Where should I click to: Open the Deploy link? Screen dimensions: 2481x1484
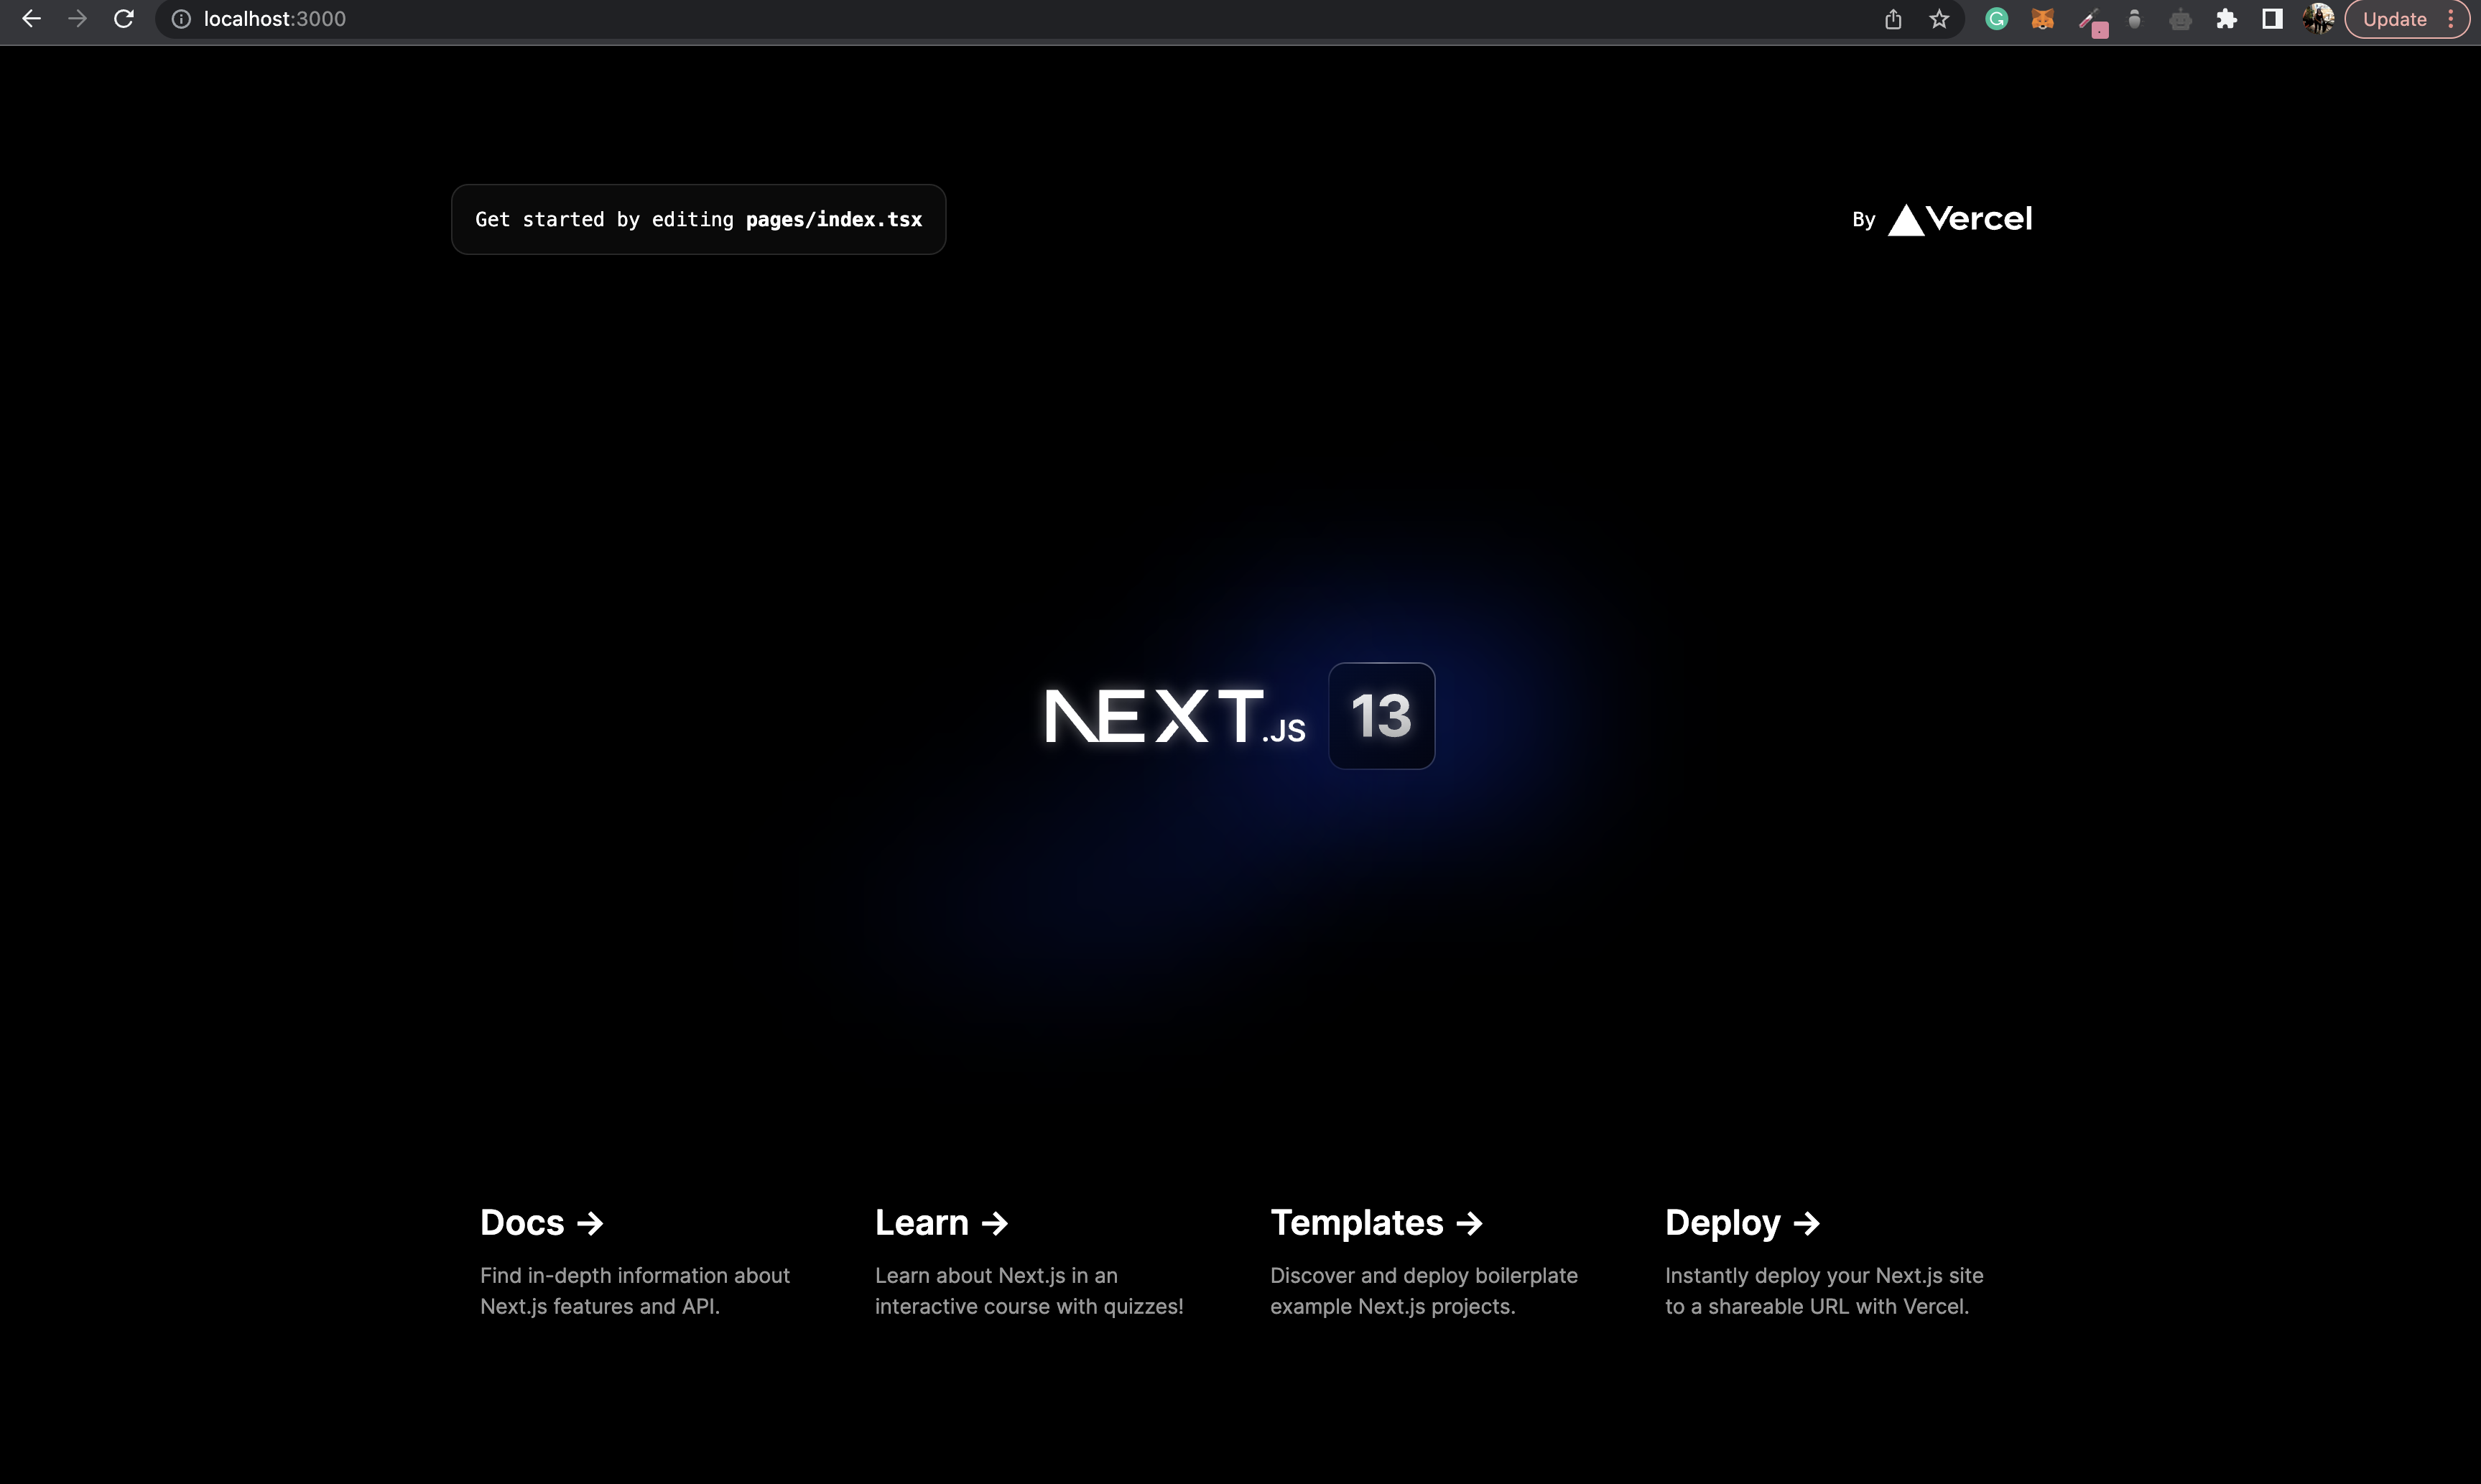(x=1742, y=1222)
